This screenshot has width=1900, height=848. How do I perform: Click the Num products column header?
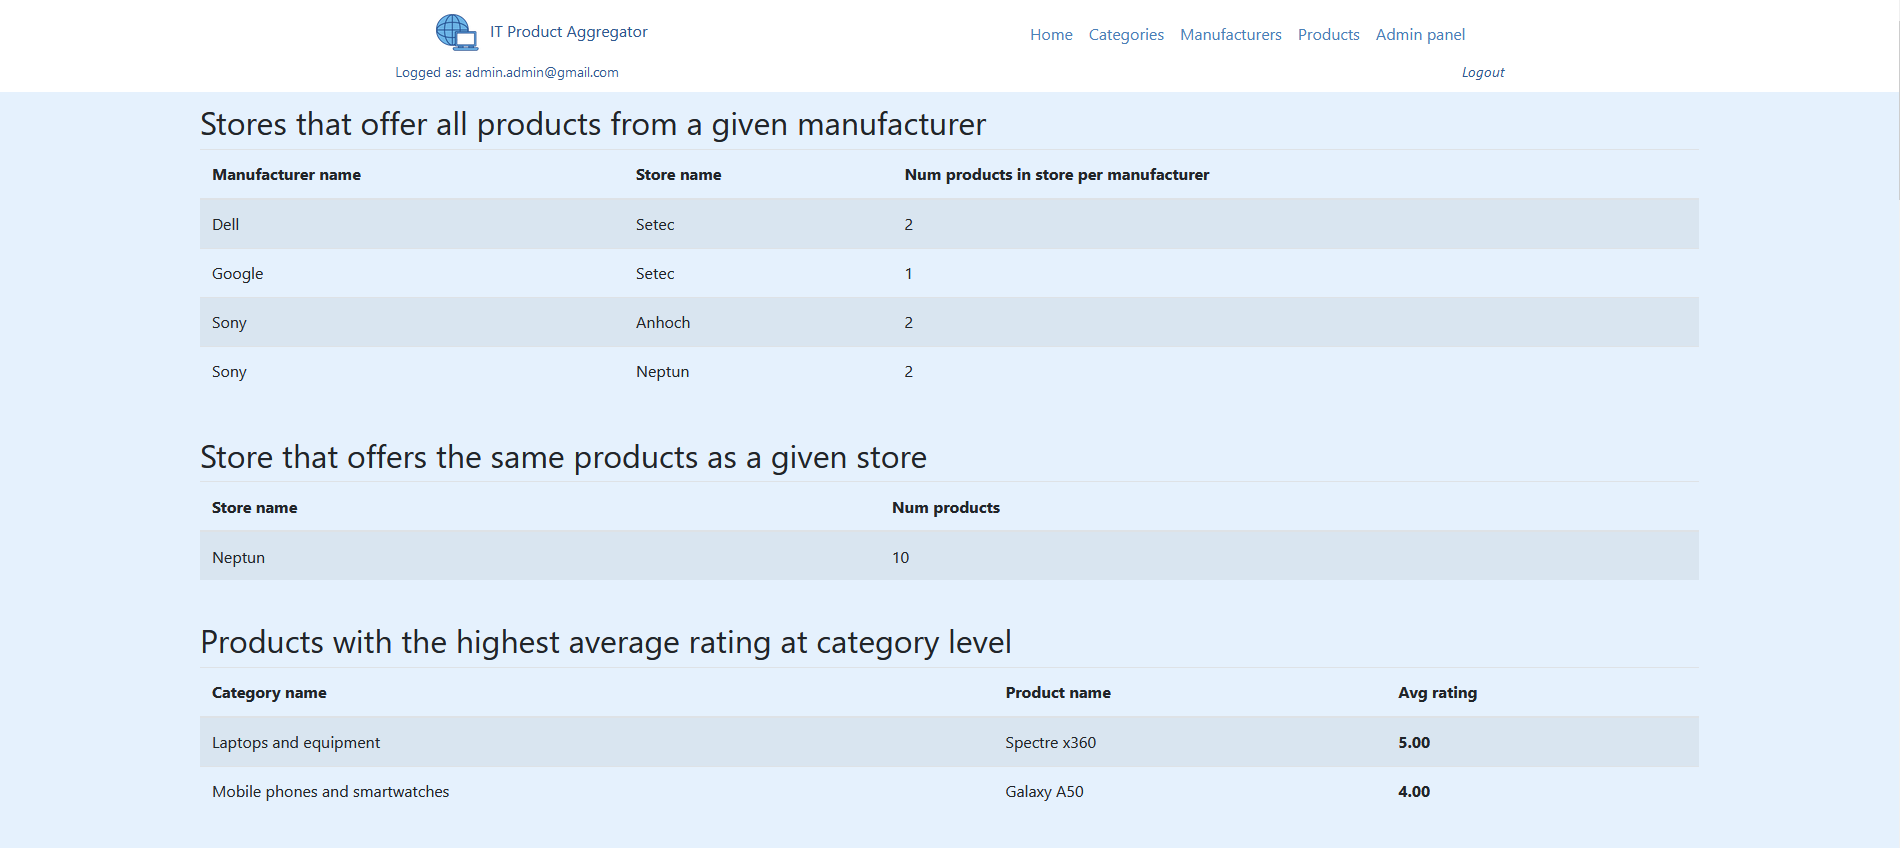click(x=945, y=508)
